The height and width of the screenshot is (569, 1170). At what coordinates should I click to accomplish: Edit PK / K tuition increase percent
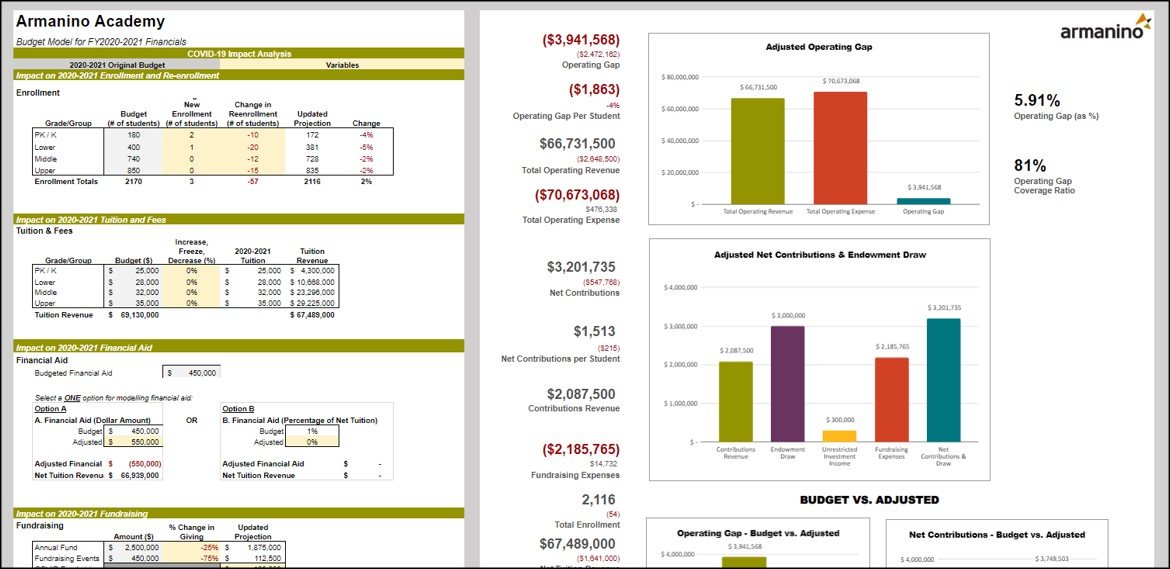[x=191, y=271]
